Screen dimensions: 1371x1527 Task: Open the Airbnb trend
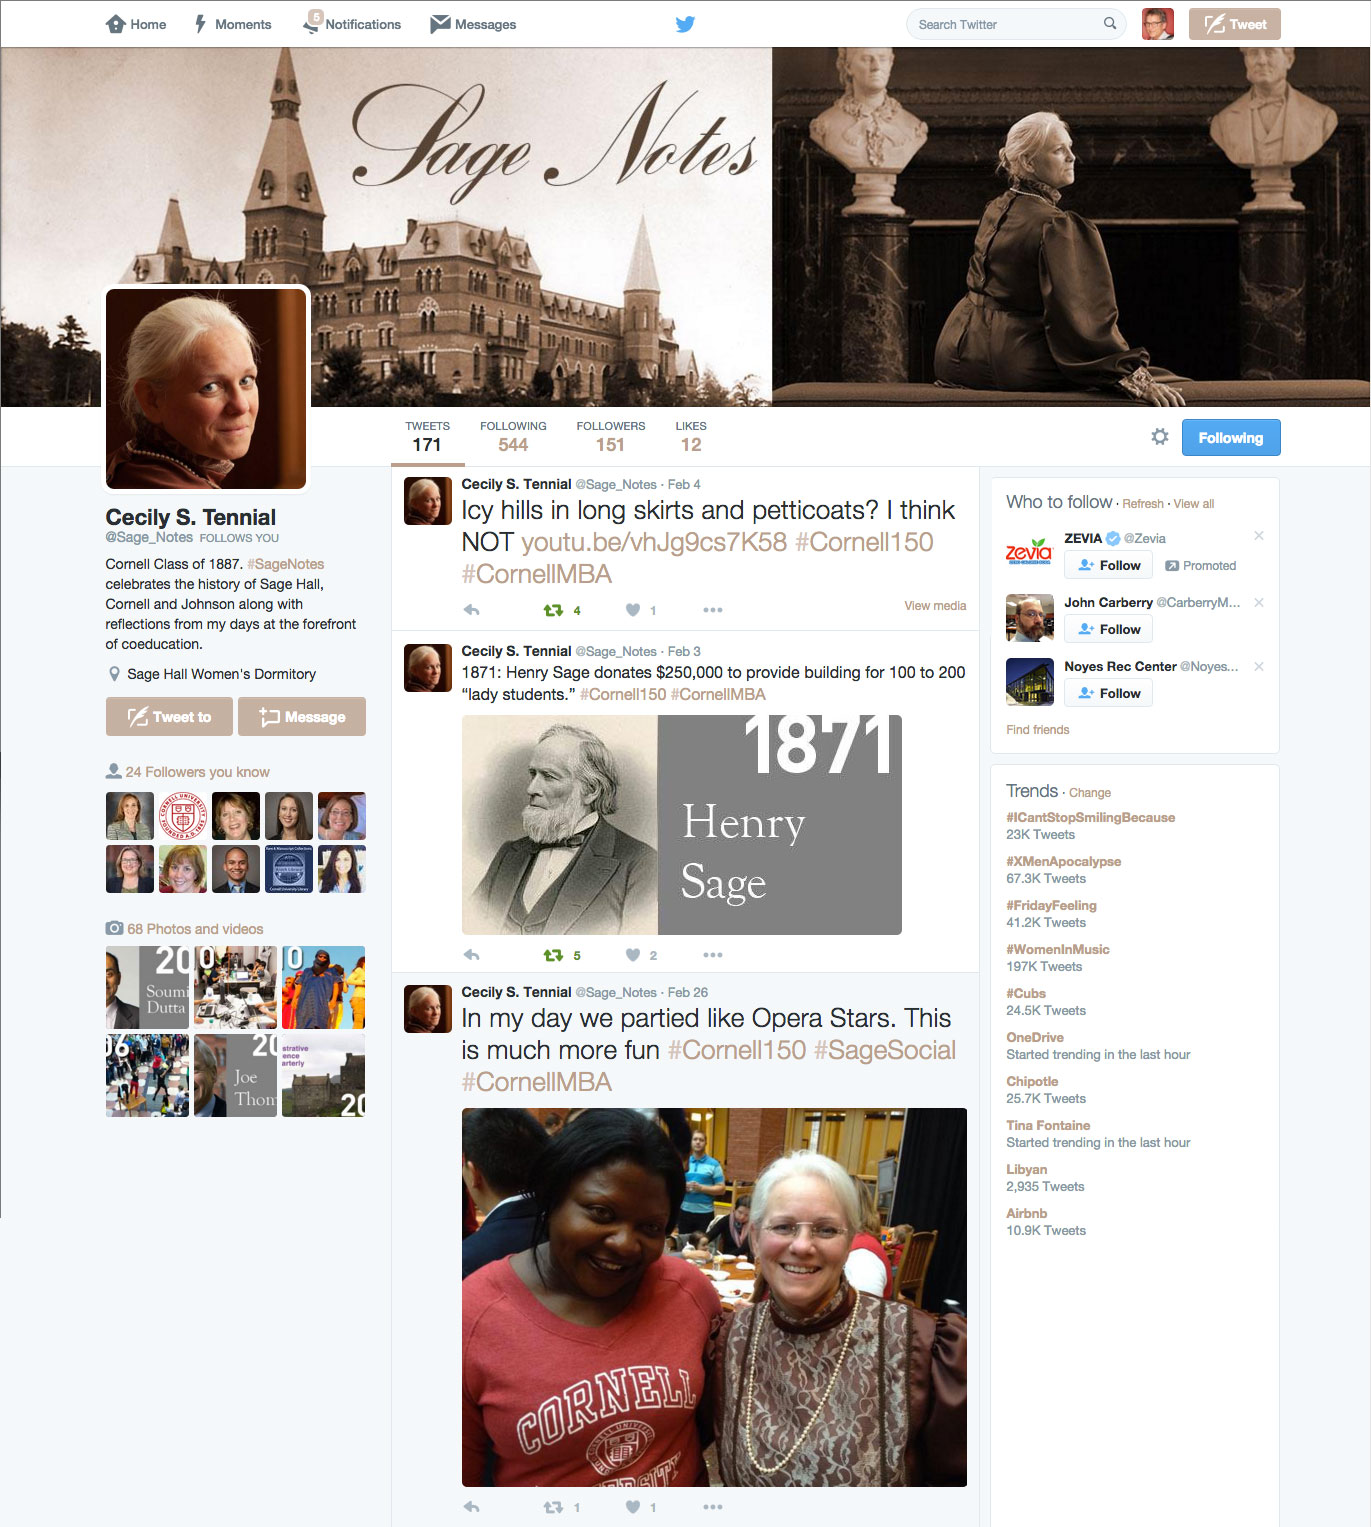click(1027, 1213)
